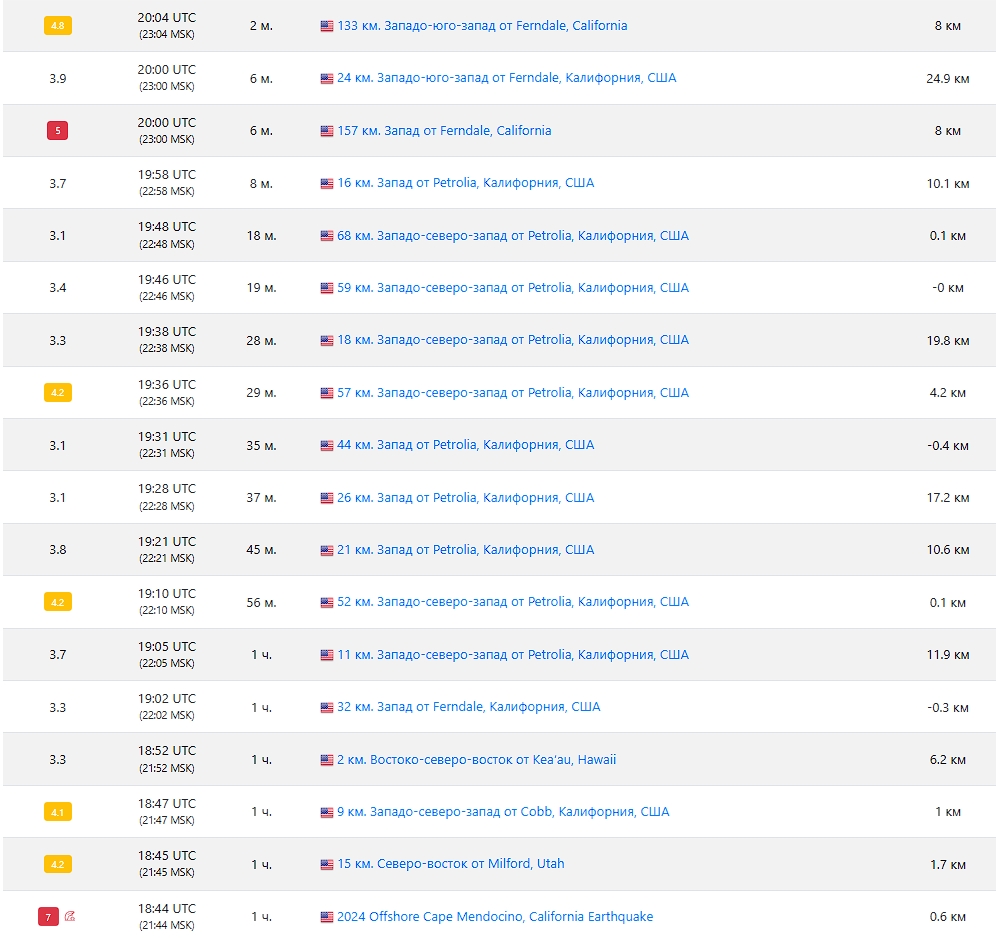The height and width of the screenshot is (938, 996).
Task: Open 21 км Запад от Petrolia link
Action: pyautogui.click(x=466, y=549)
